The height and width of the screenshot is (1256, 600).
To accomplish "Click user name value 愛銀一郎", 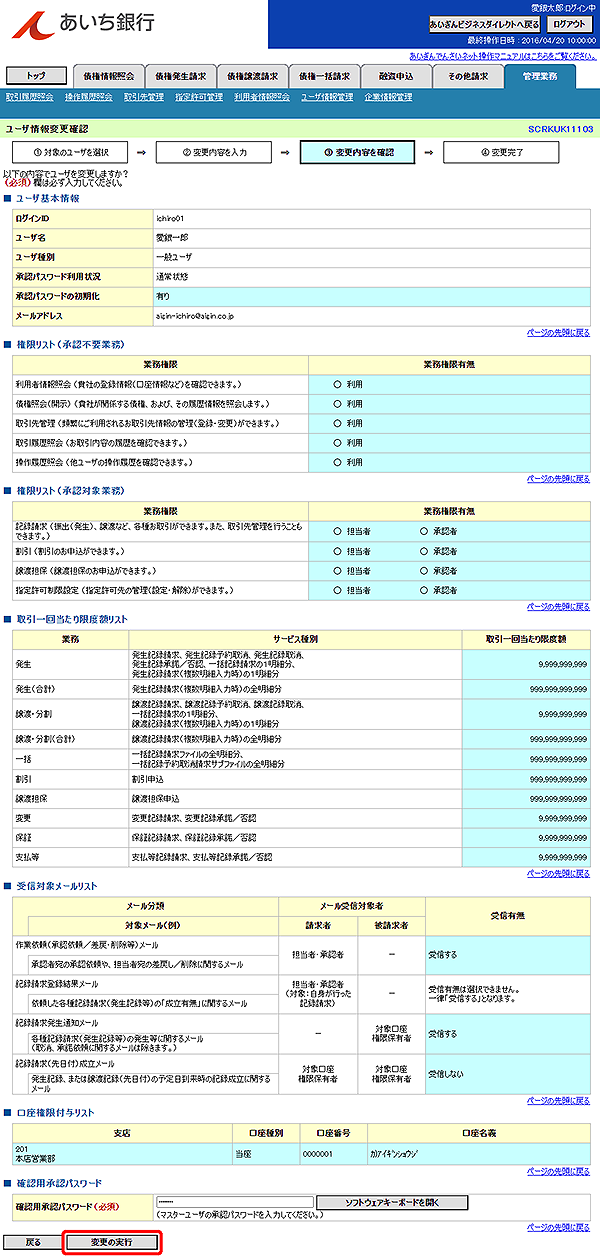I will 173,237.
